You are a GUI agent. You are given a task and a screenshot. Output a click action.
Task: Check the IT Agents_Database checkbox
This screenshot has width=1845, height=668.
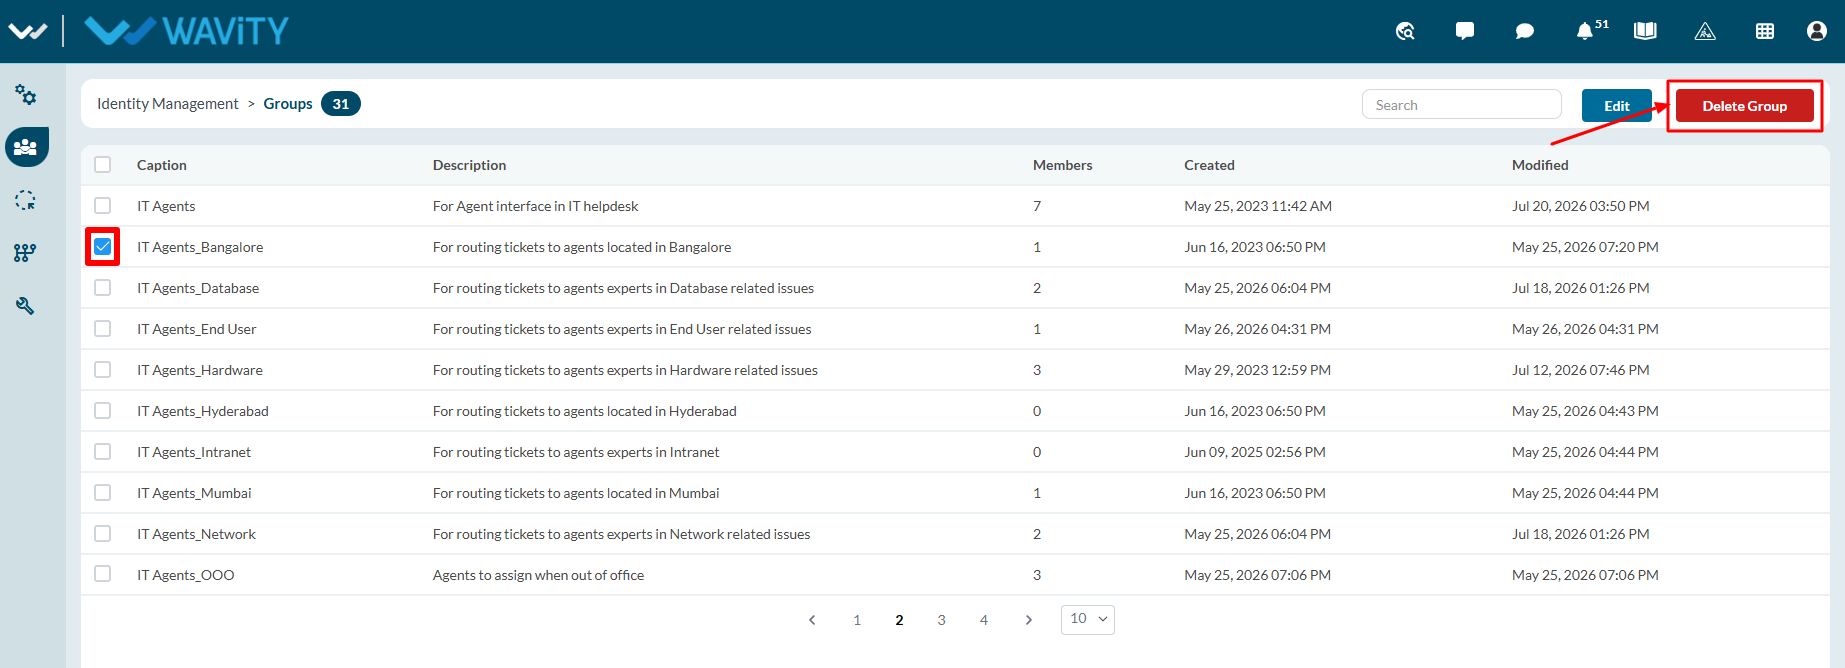(x=103, y=288)
